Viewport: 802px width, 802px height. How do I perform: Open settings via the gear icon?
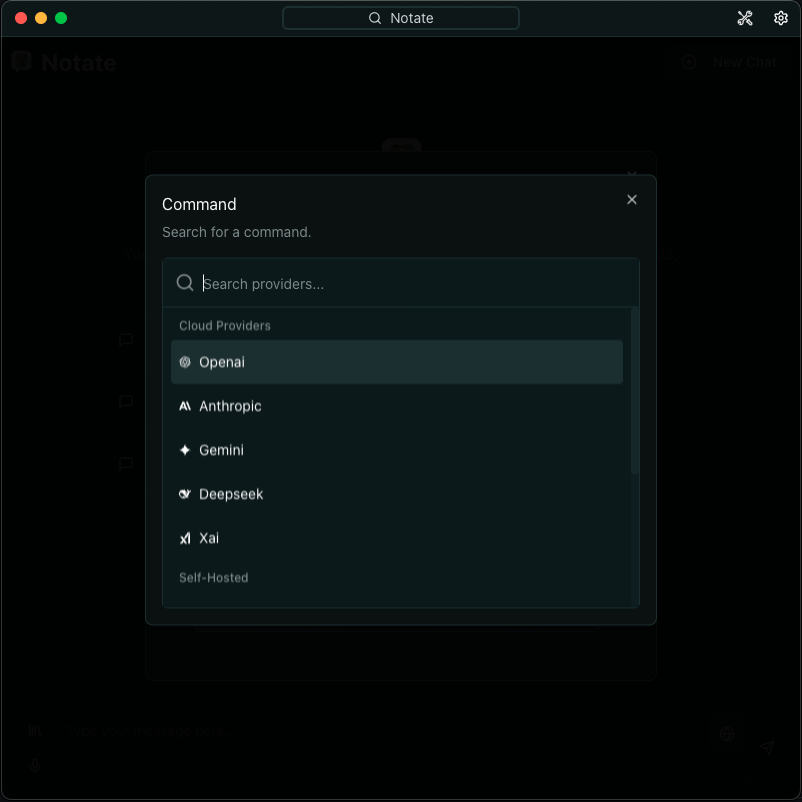coord(781,18)
